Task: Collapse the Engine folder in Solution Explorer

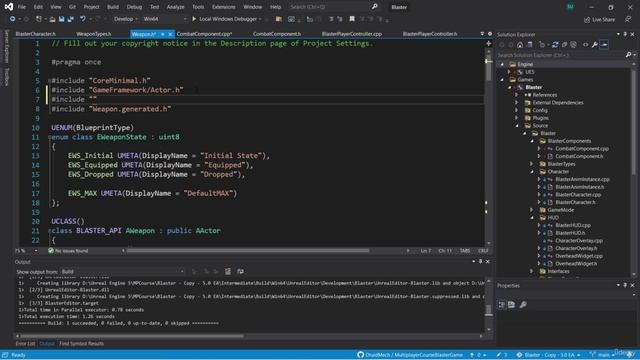Action: [502, 64]
